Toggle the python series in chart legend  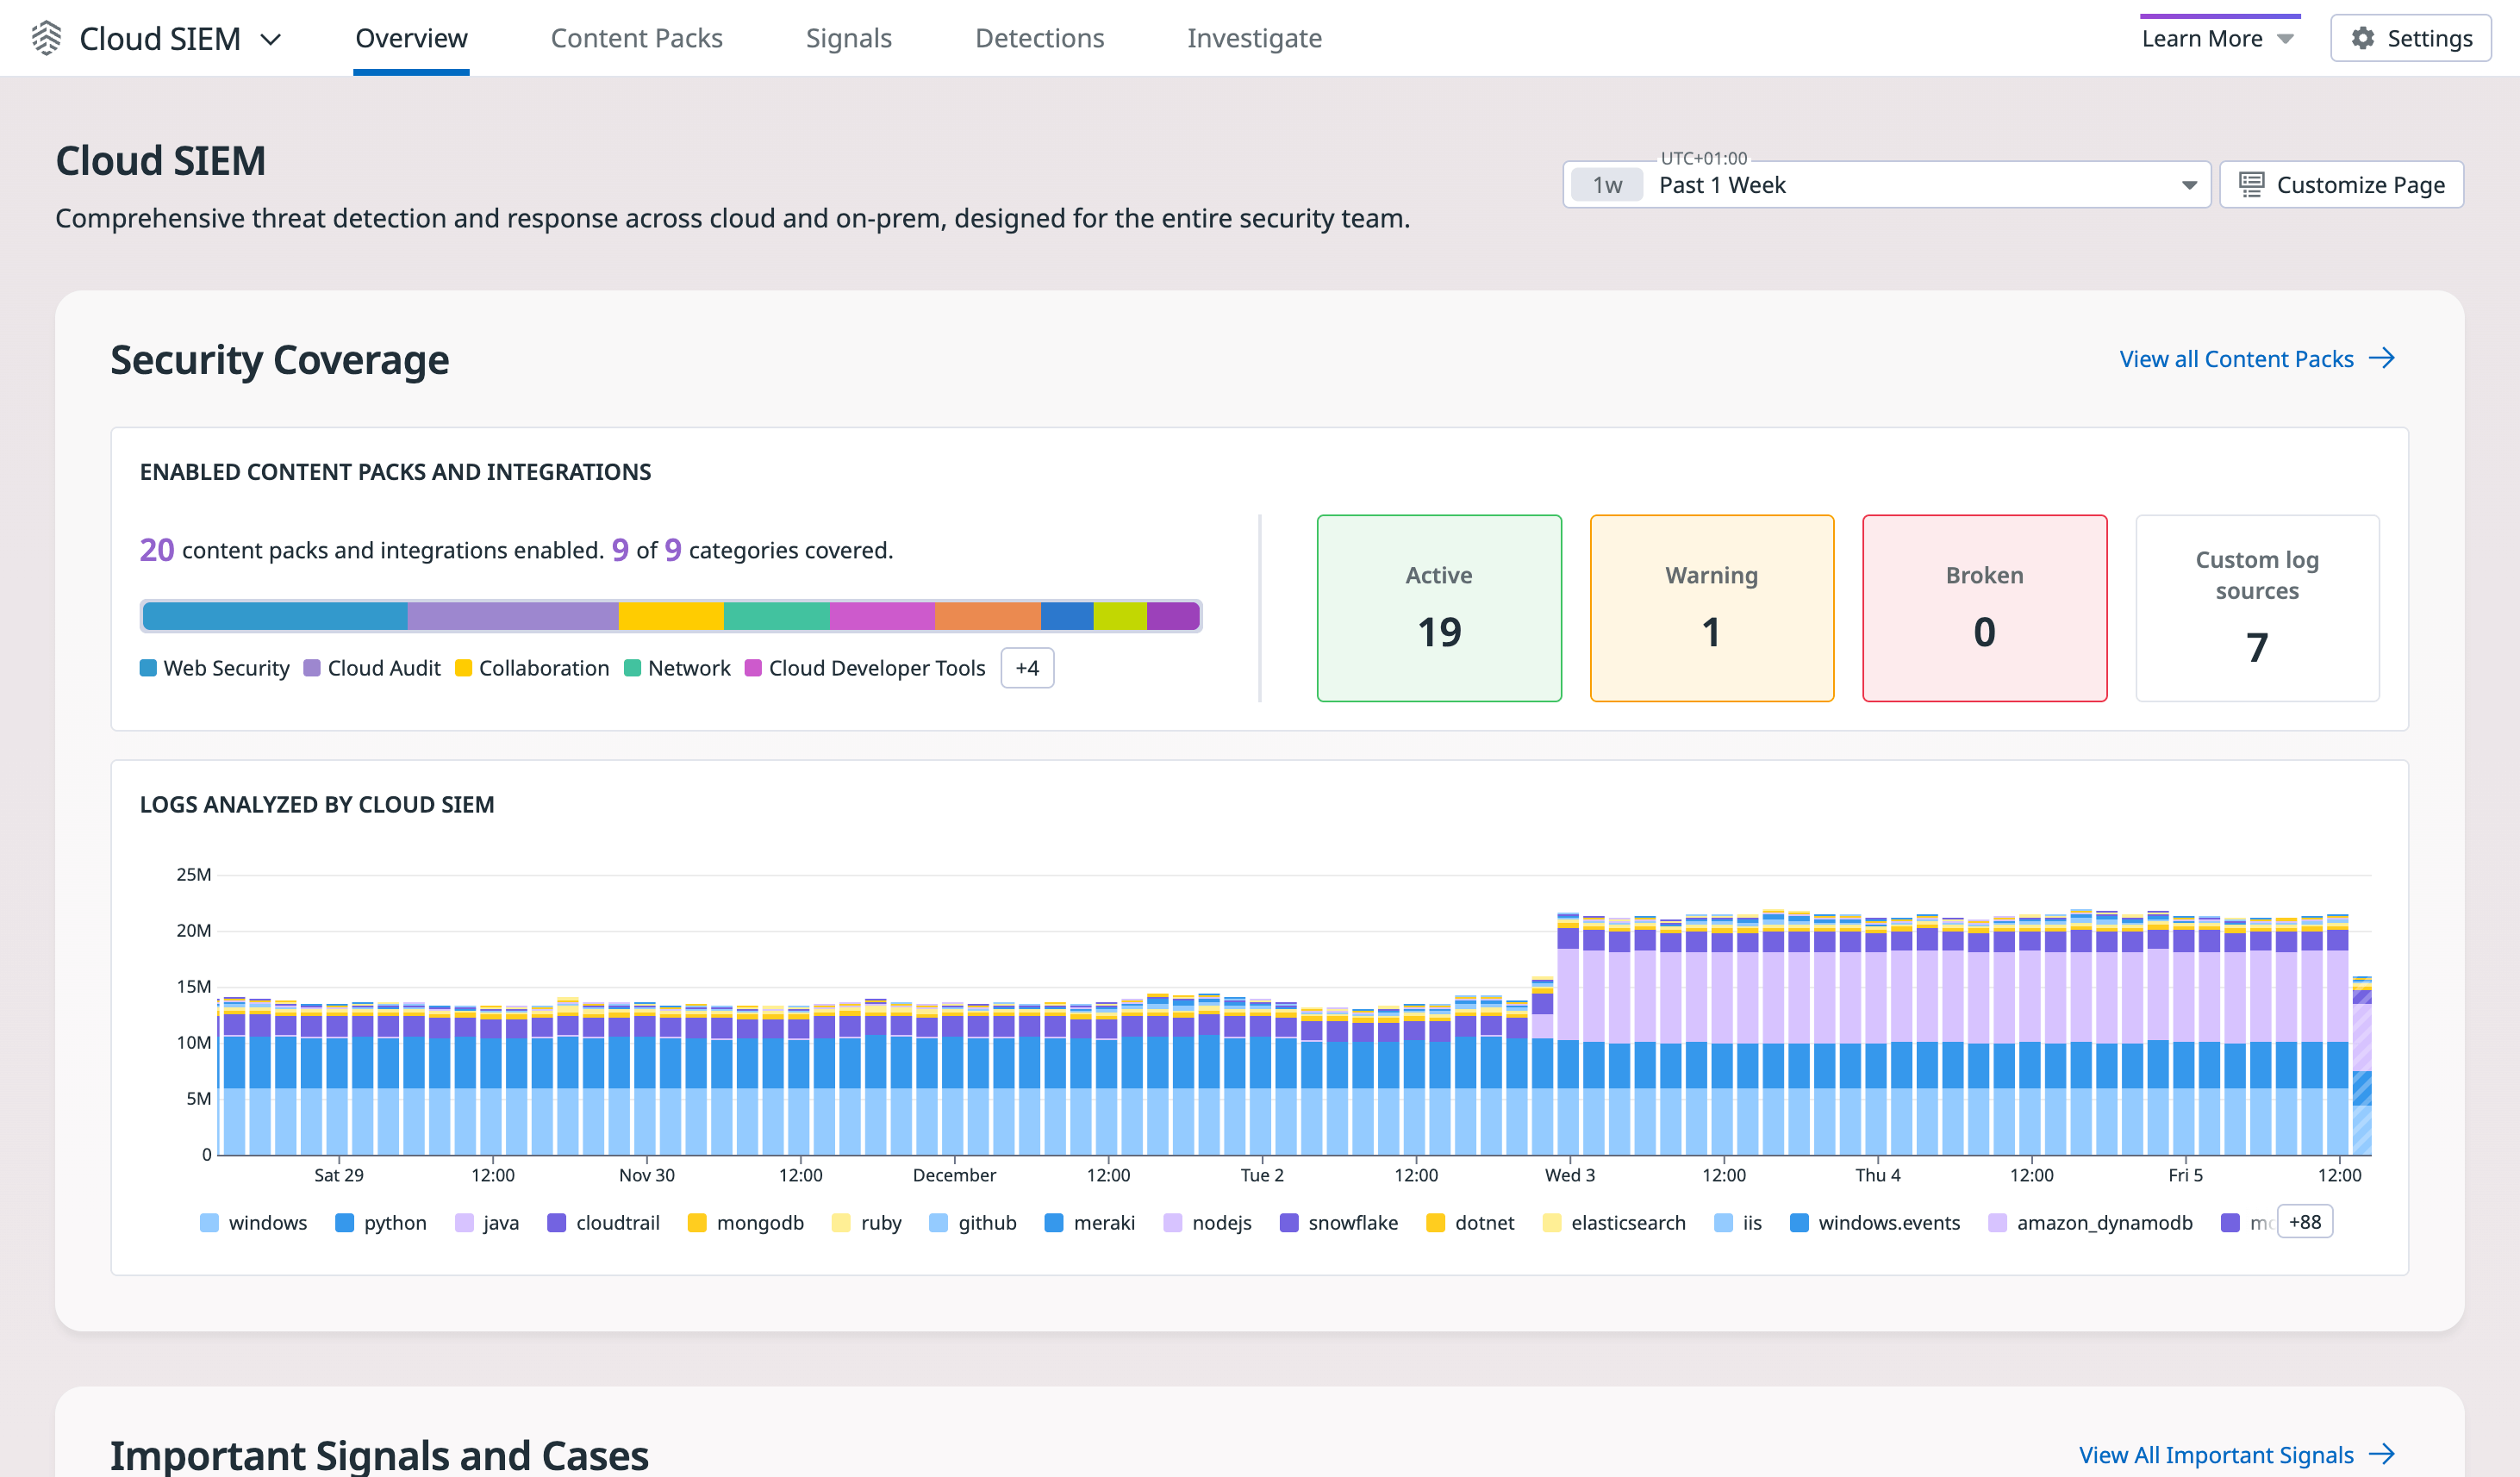click(394, 1222)
